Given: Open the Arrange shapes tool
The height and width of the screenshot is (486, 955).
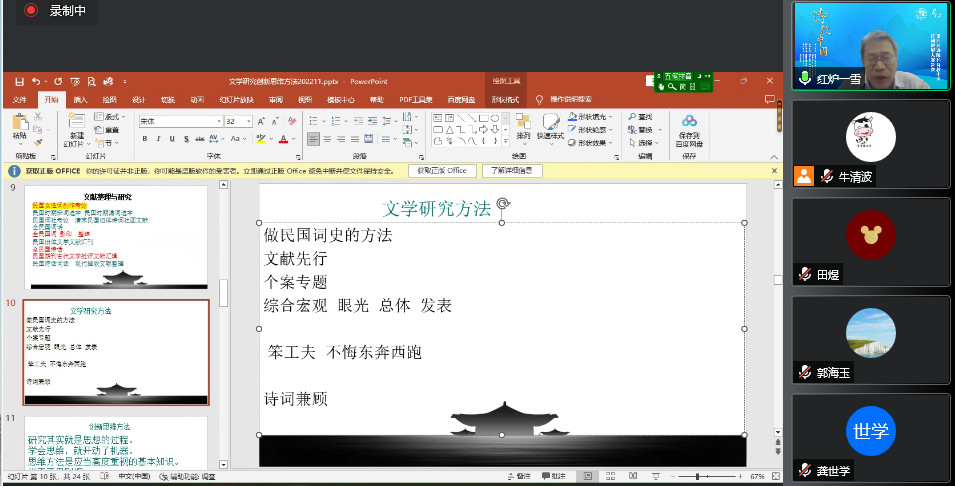Looking at the screenshot, I should pyautogui.click(x=523, y=127).
